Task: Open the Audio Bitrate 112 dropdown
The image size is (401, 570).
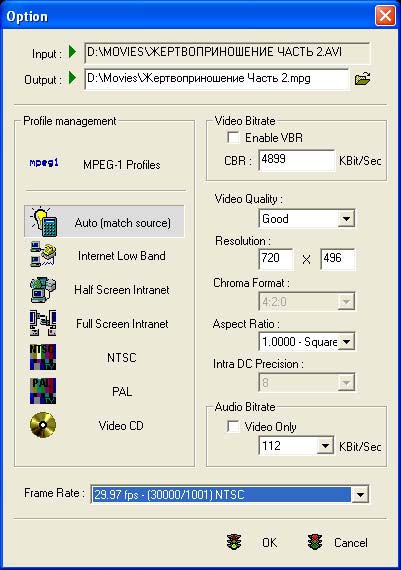Action: (x=325, y=446)
